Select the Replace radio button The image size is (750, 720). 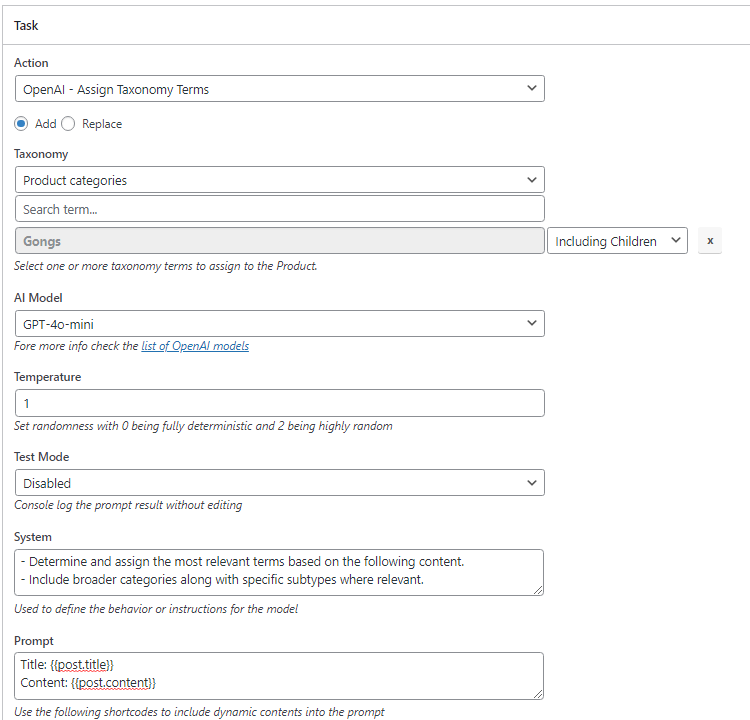pos(68,124)
